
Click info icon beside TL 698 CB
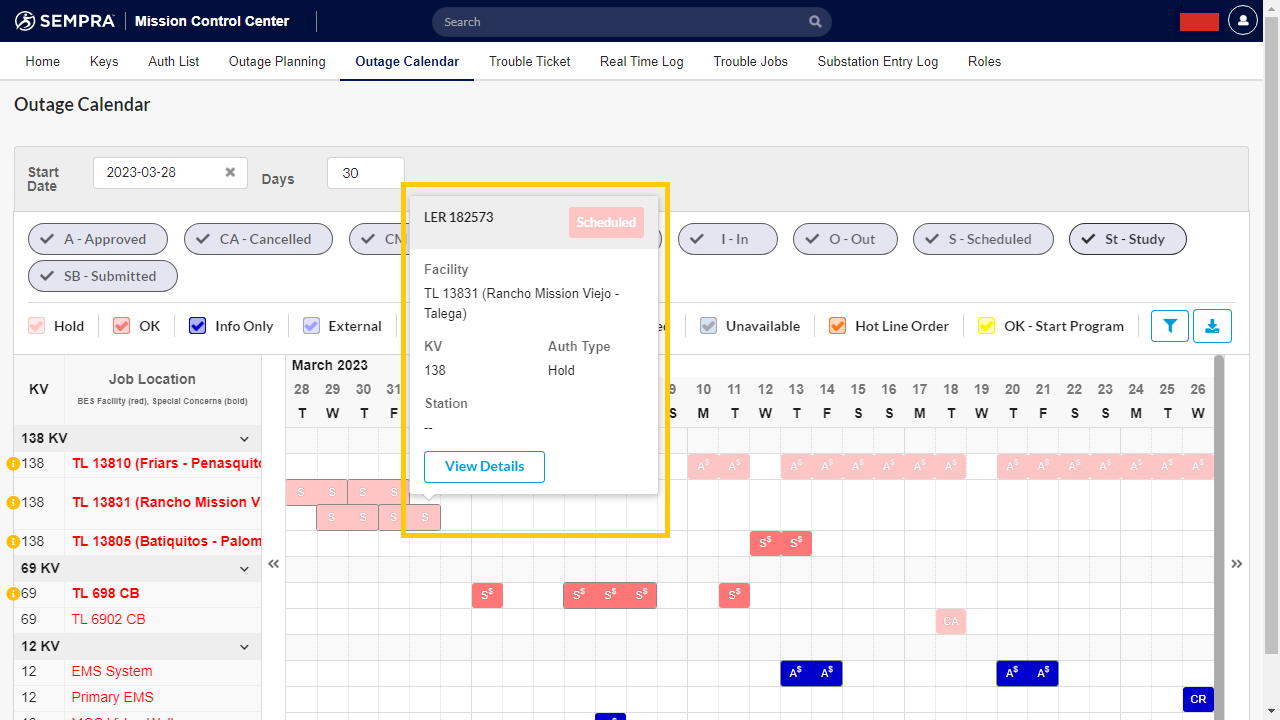tap(13, 594)
